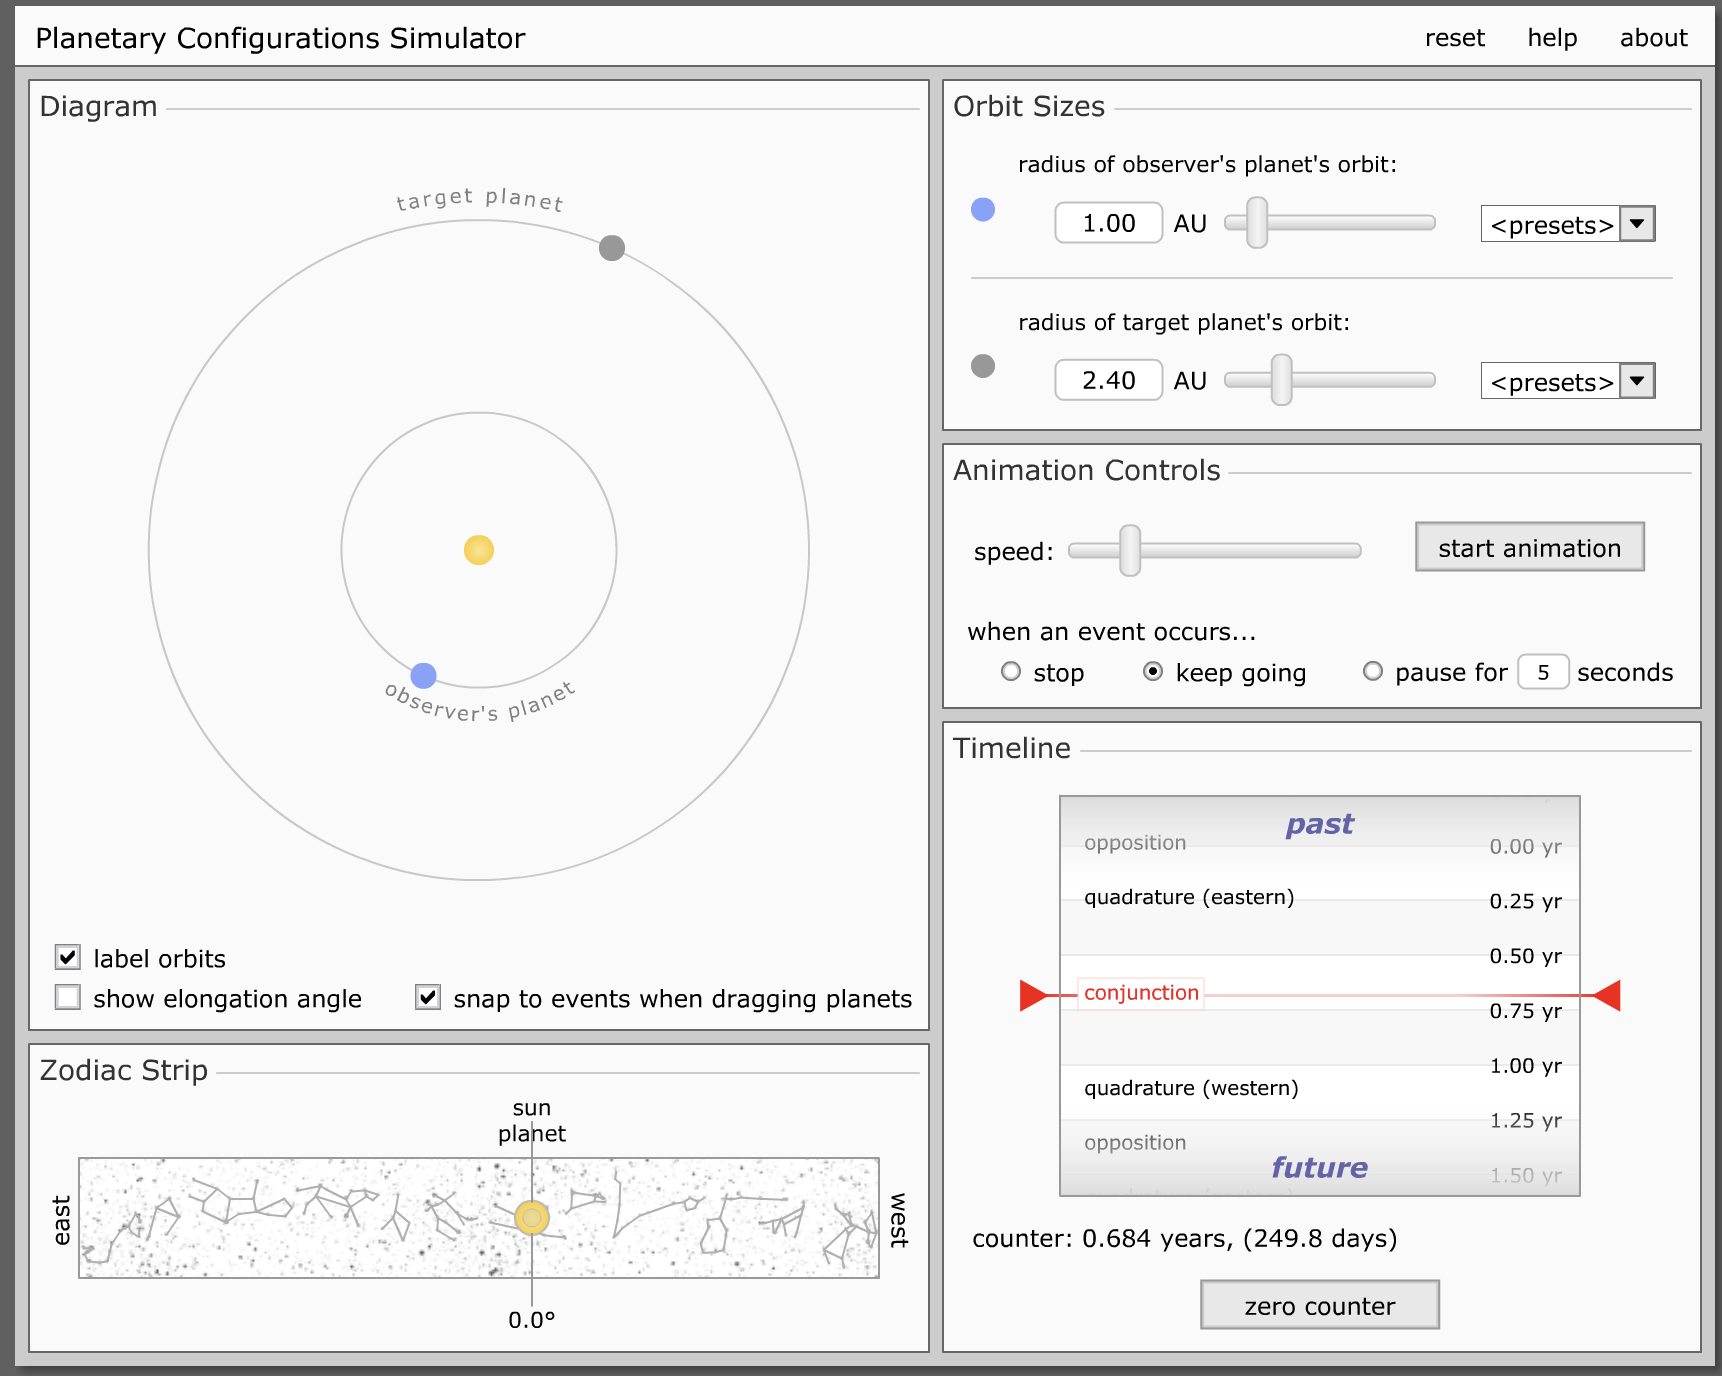The image size is (1722, 1376).
Task: Click the gray target legend dot in Orbit Sizes
Action: point(983,366)
